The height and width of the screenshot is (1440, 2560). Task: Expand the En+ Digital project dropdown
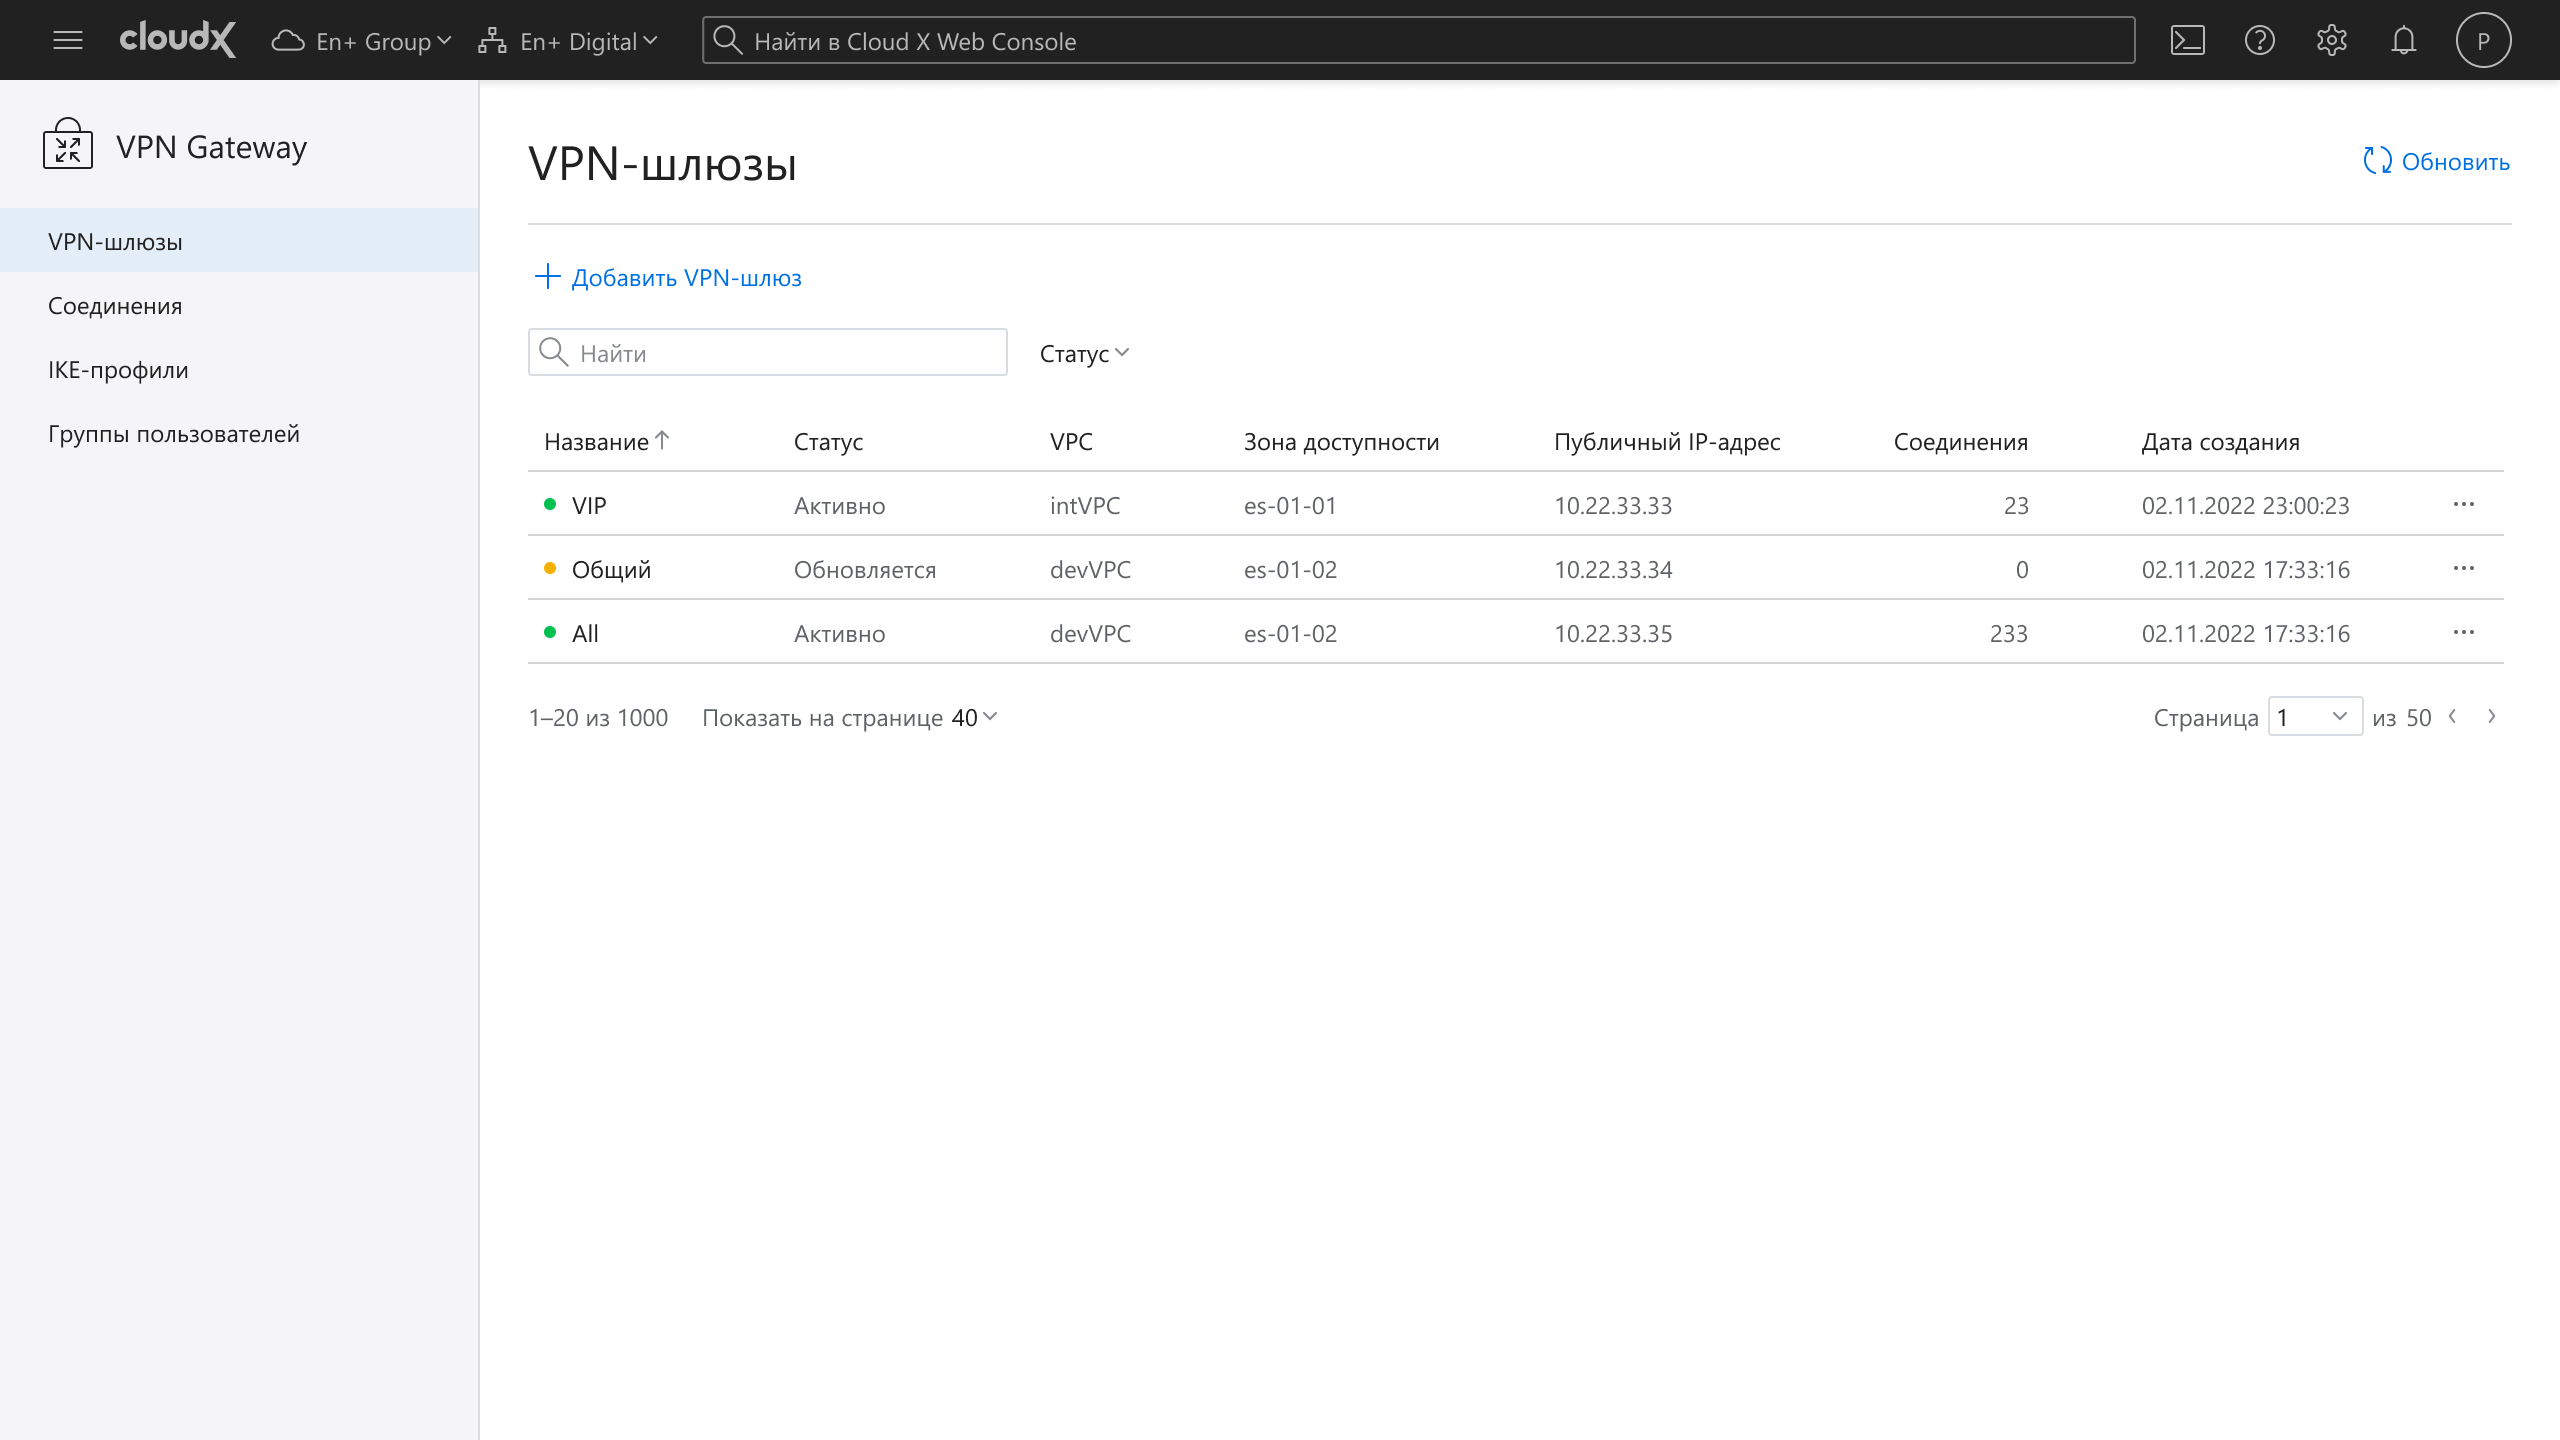coord(568,41)
